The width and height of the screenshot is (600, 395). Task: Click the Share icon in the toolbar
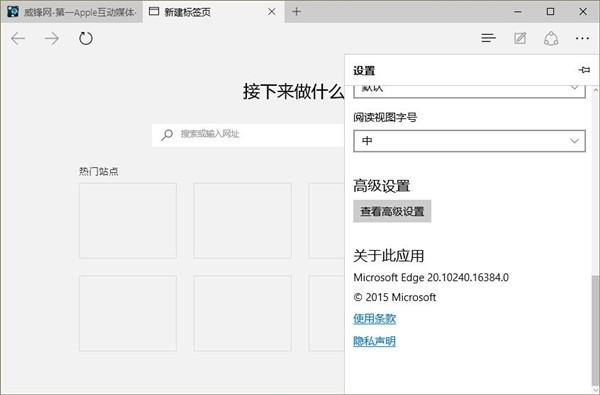[x=551, y=39]
